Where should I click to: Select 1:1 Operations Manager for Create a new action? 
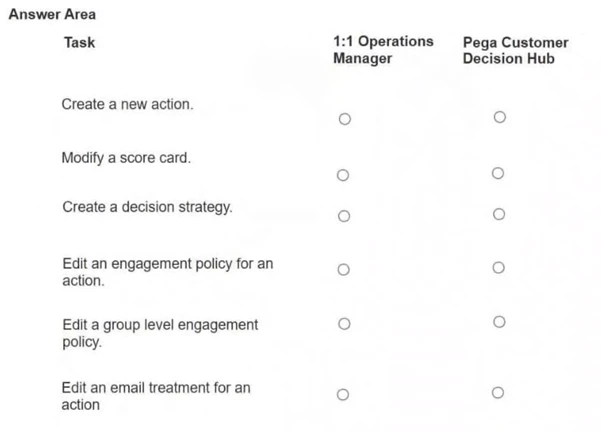[345, 119]
